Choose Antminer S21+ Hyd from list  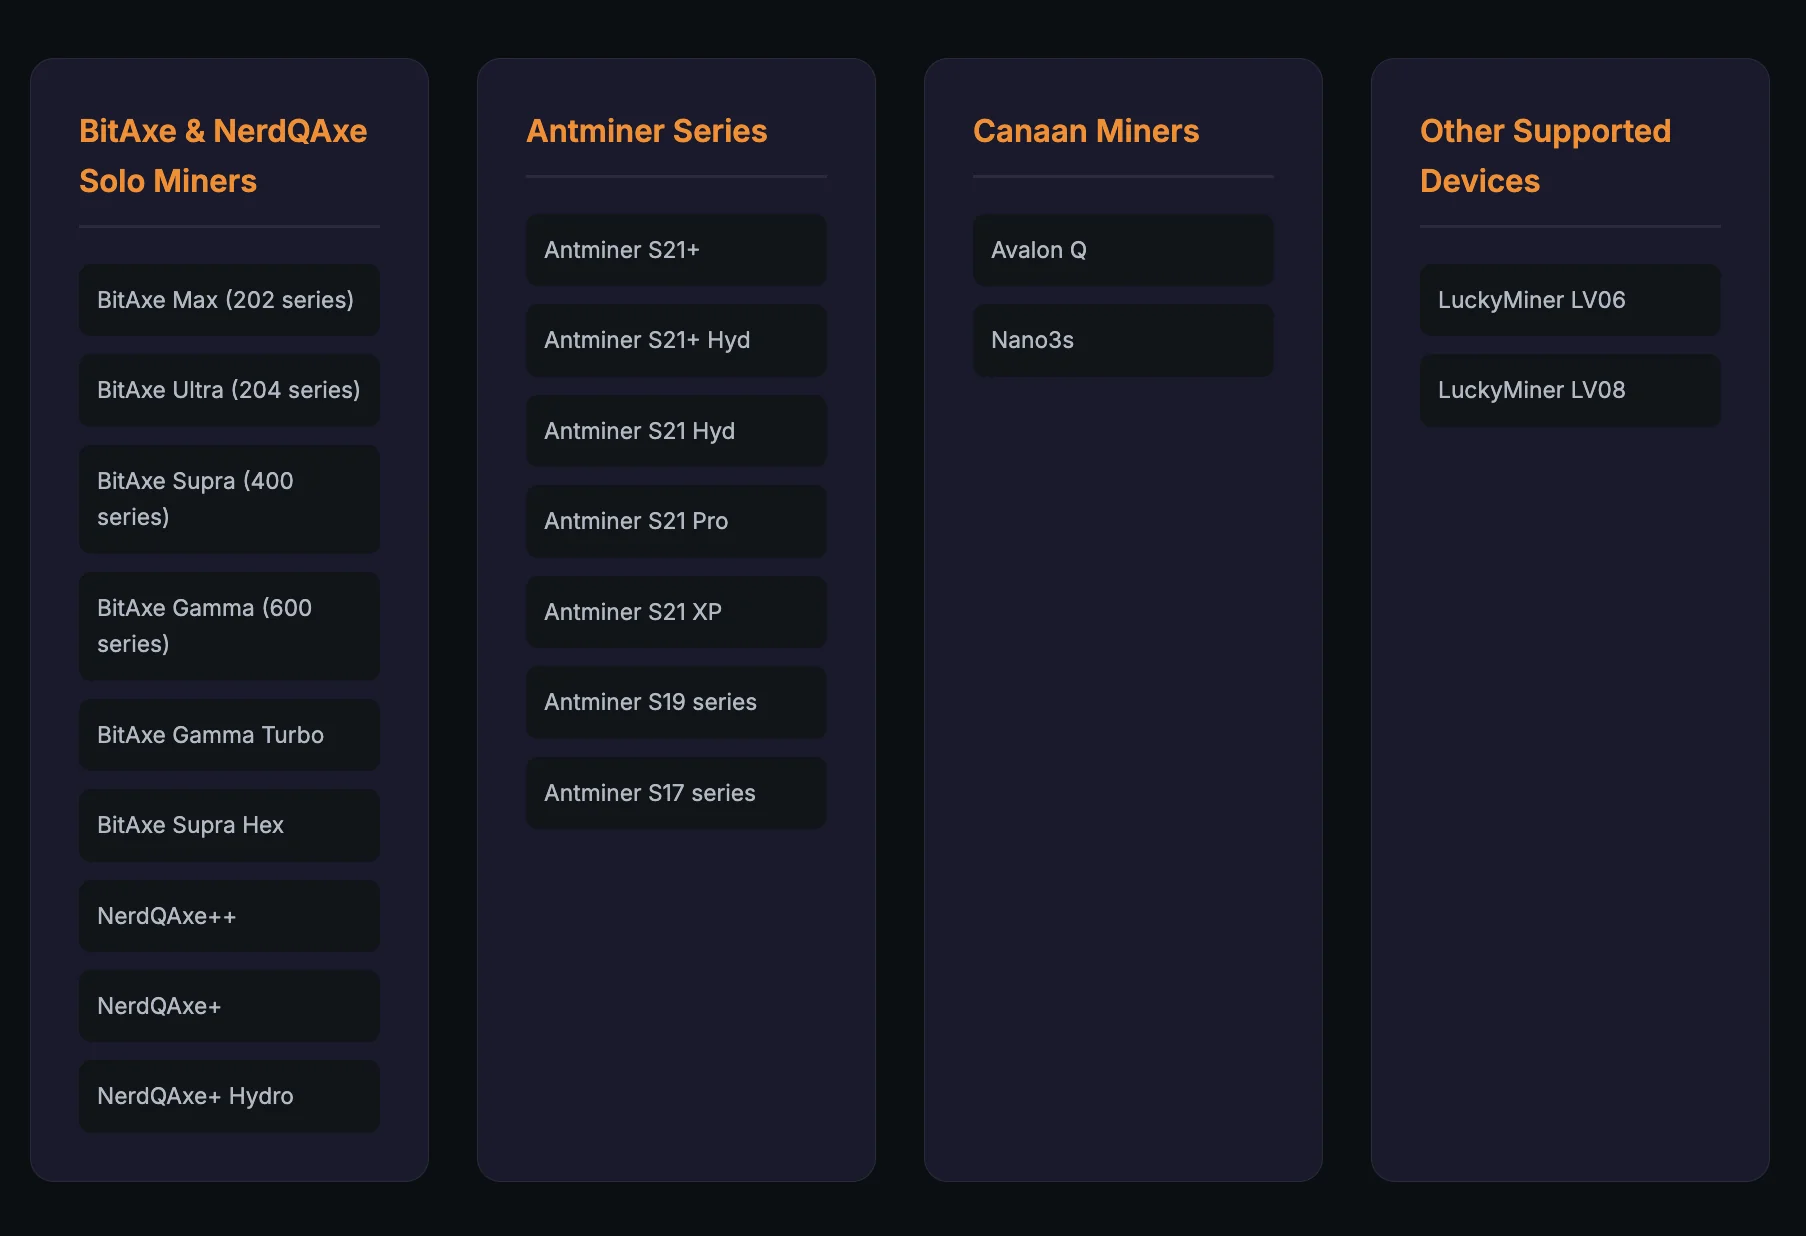(676, 340)
